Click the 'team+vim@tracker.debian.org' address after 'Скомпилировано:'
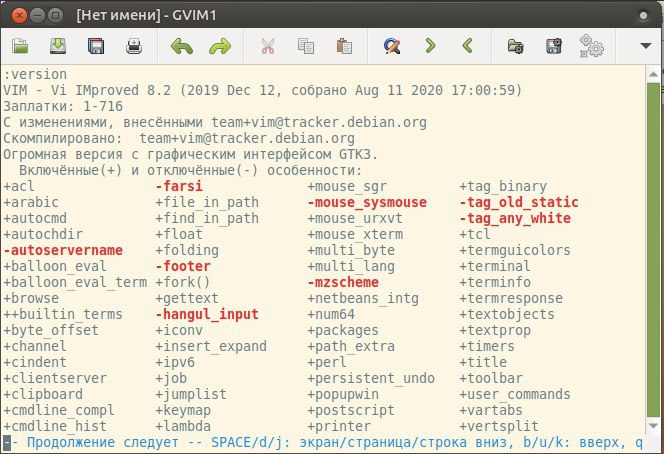664x454 pixels. pyautogui.click(x=247, y=138)
